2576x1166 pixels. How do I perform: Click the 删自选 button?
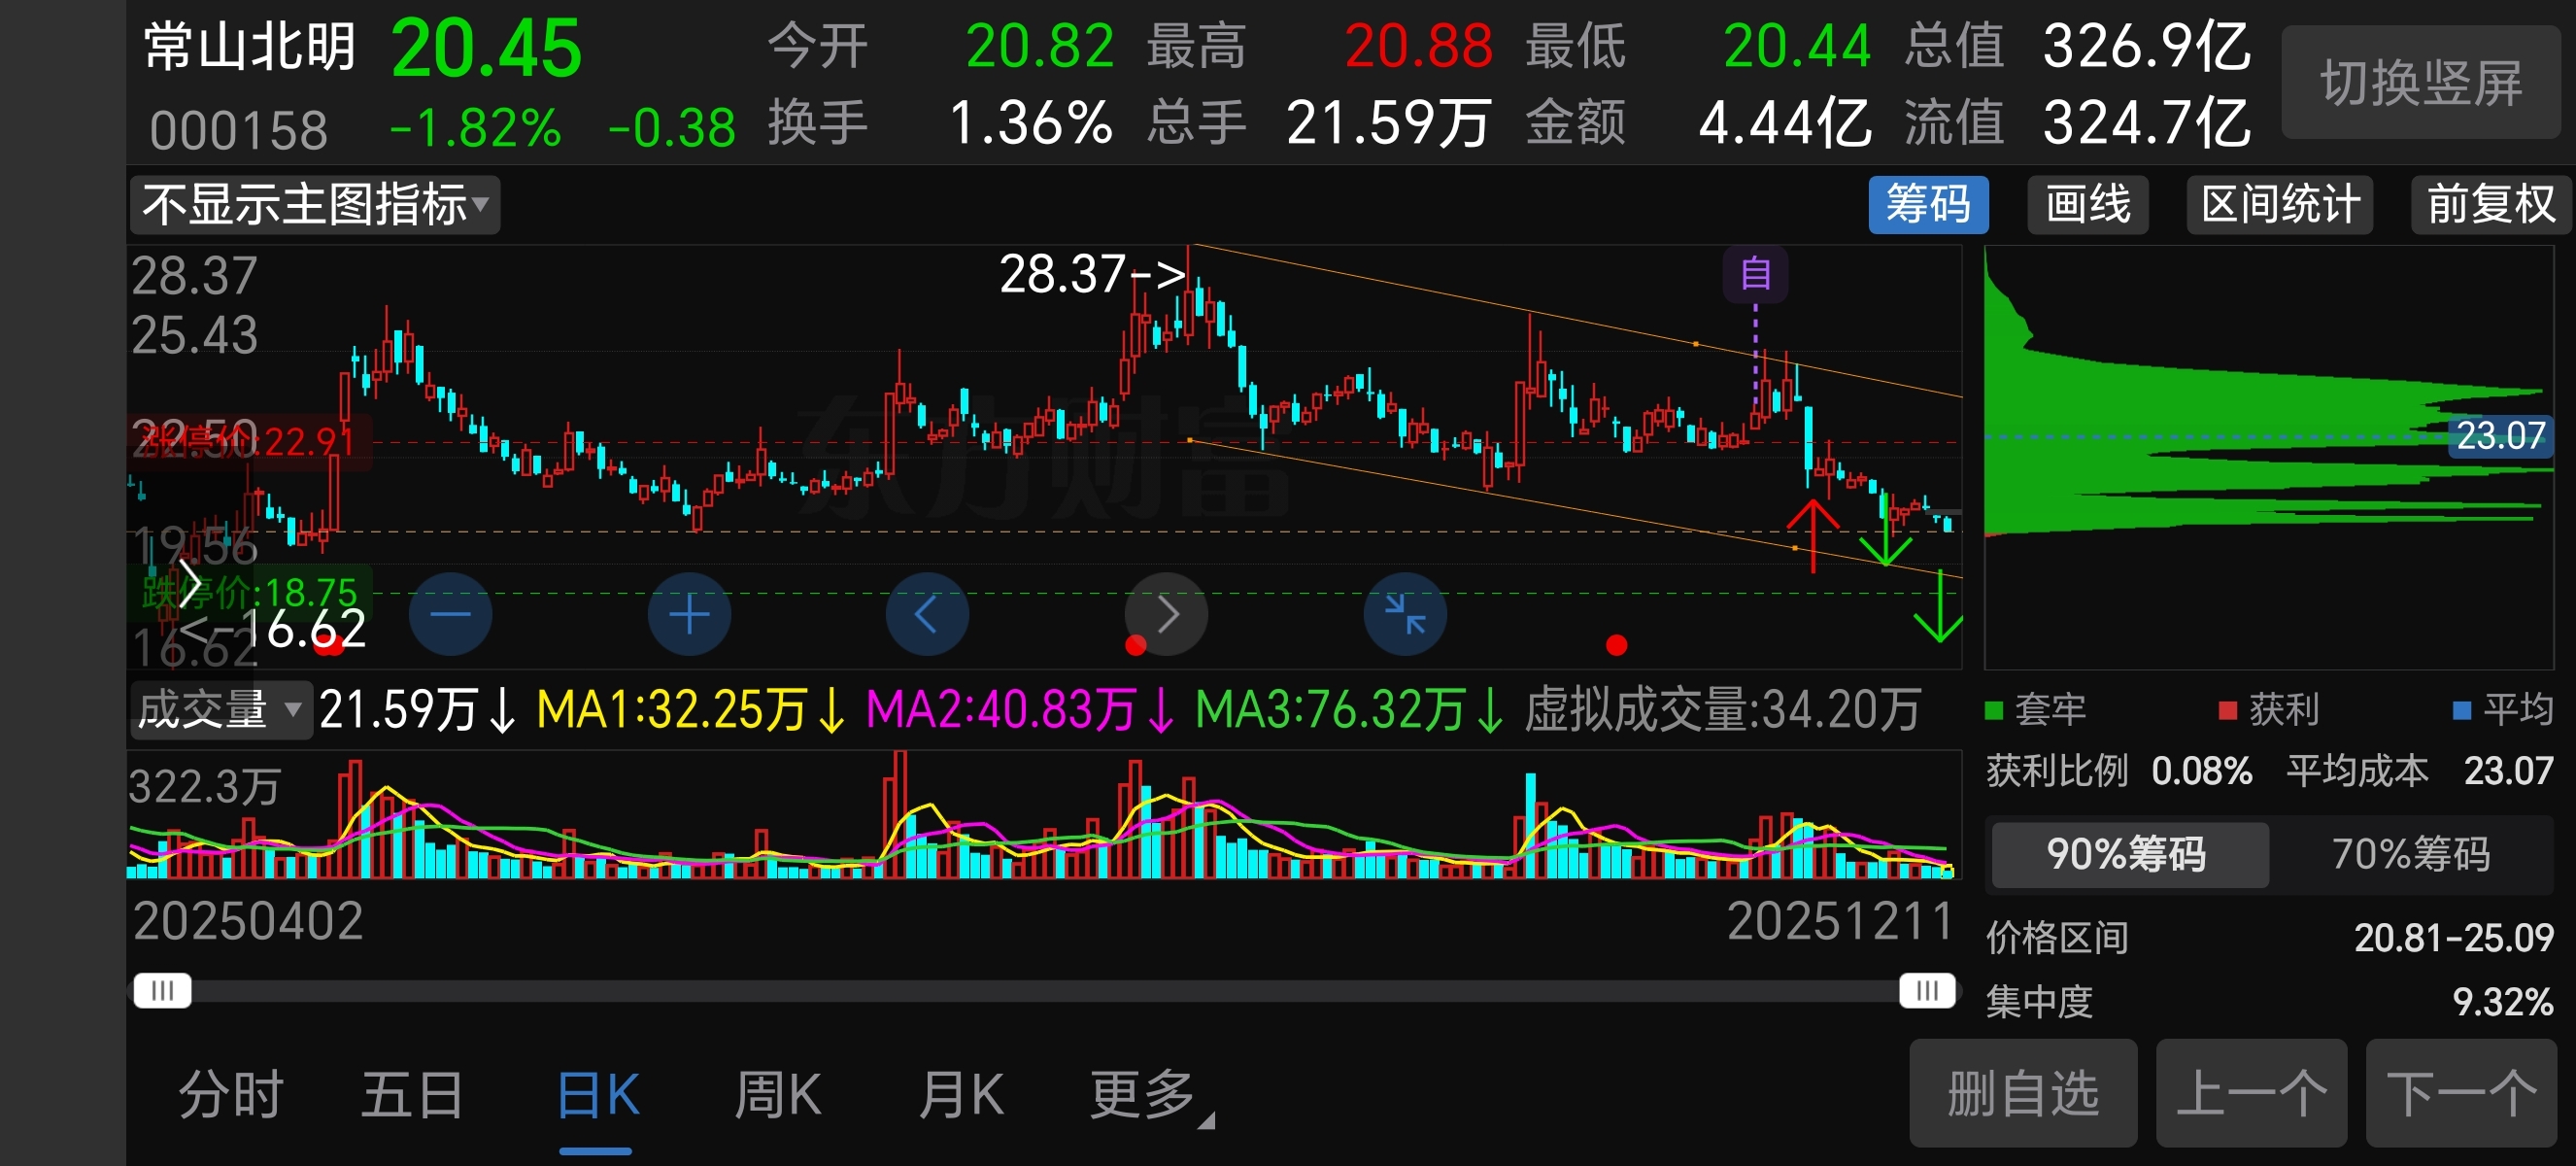point(2022,1093)
